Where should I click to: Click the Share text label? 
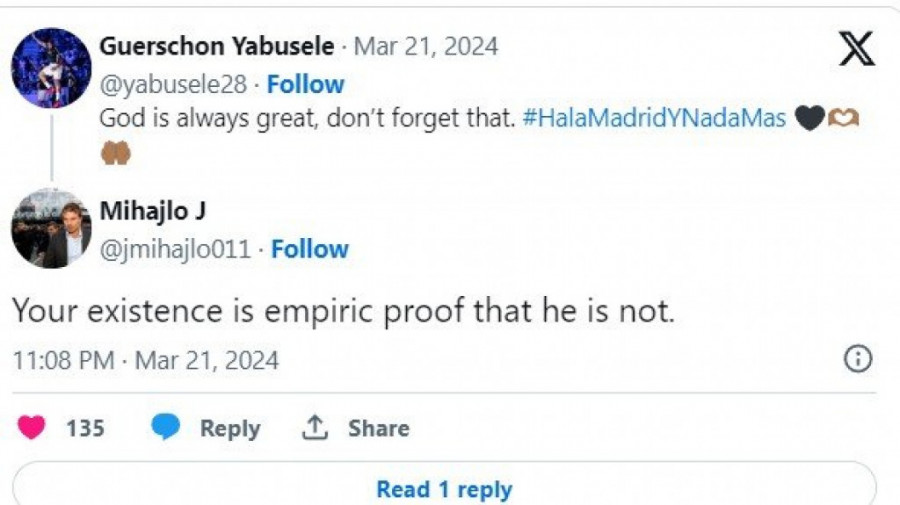(378, 428)
